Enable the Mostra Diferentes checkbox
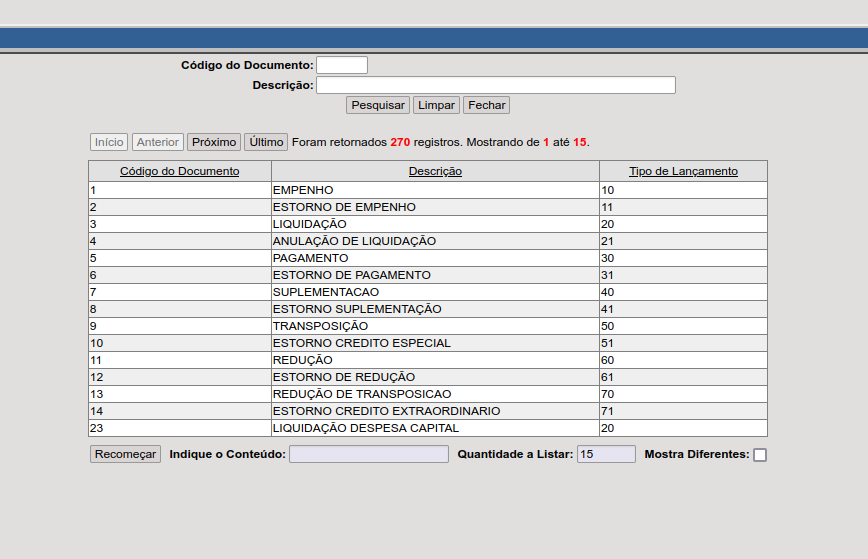Image resolution: width=868 pixels, height=559 pixels. tap(760, 455)
